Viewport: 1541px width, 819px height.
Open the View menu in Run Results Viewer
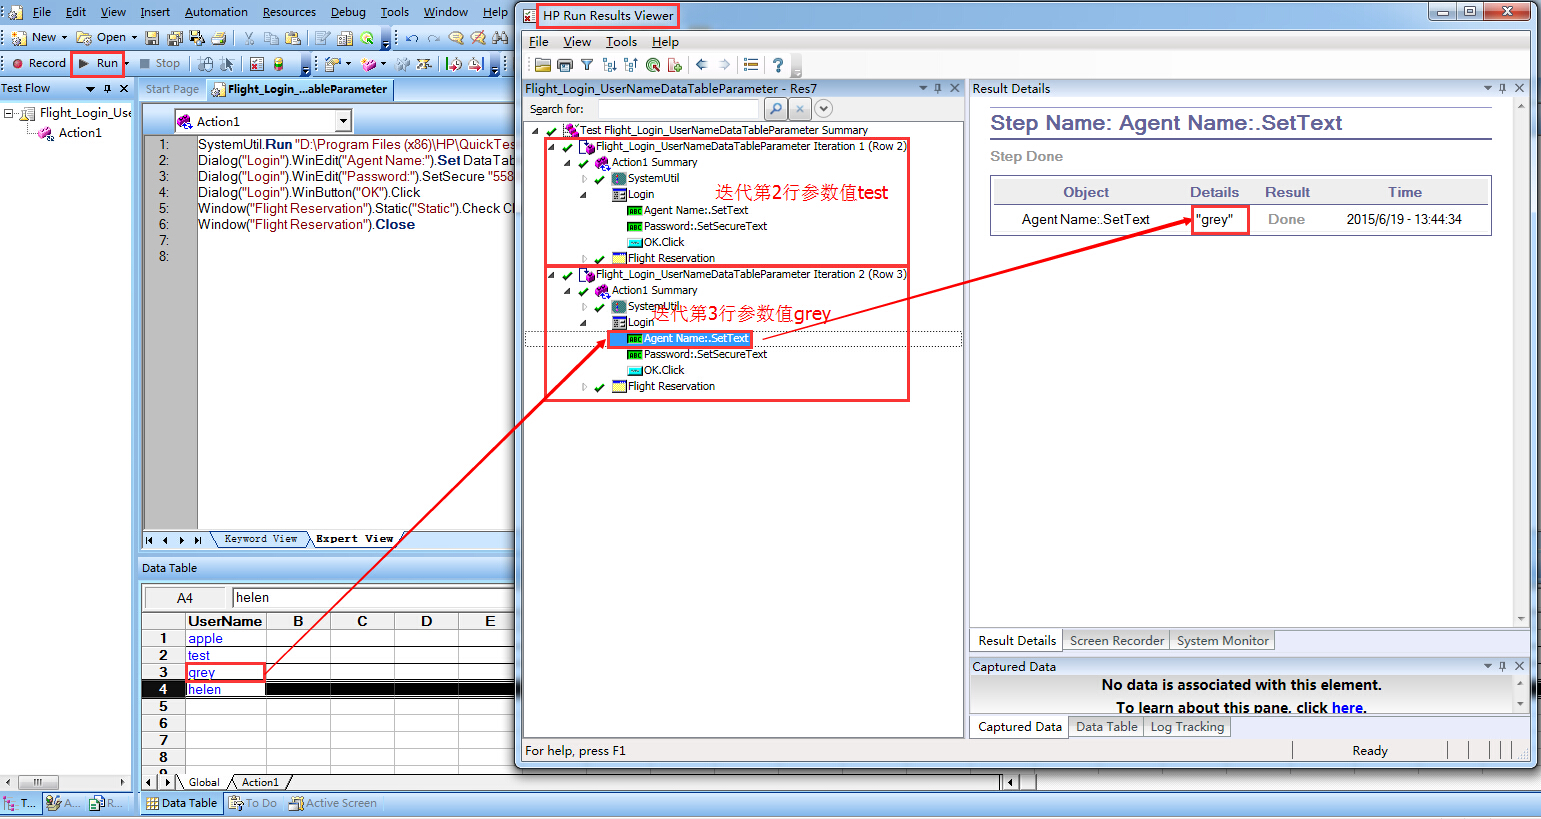click(577, 42)
